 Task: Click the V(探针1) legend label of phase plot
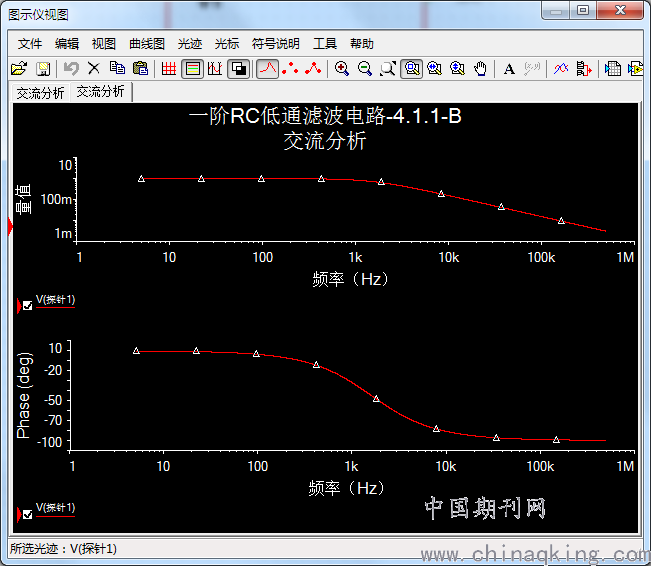click(x=56, y=508)
